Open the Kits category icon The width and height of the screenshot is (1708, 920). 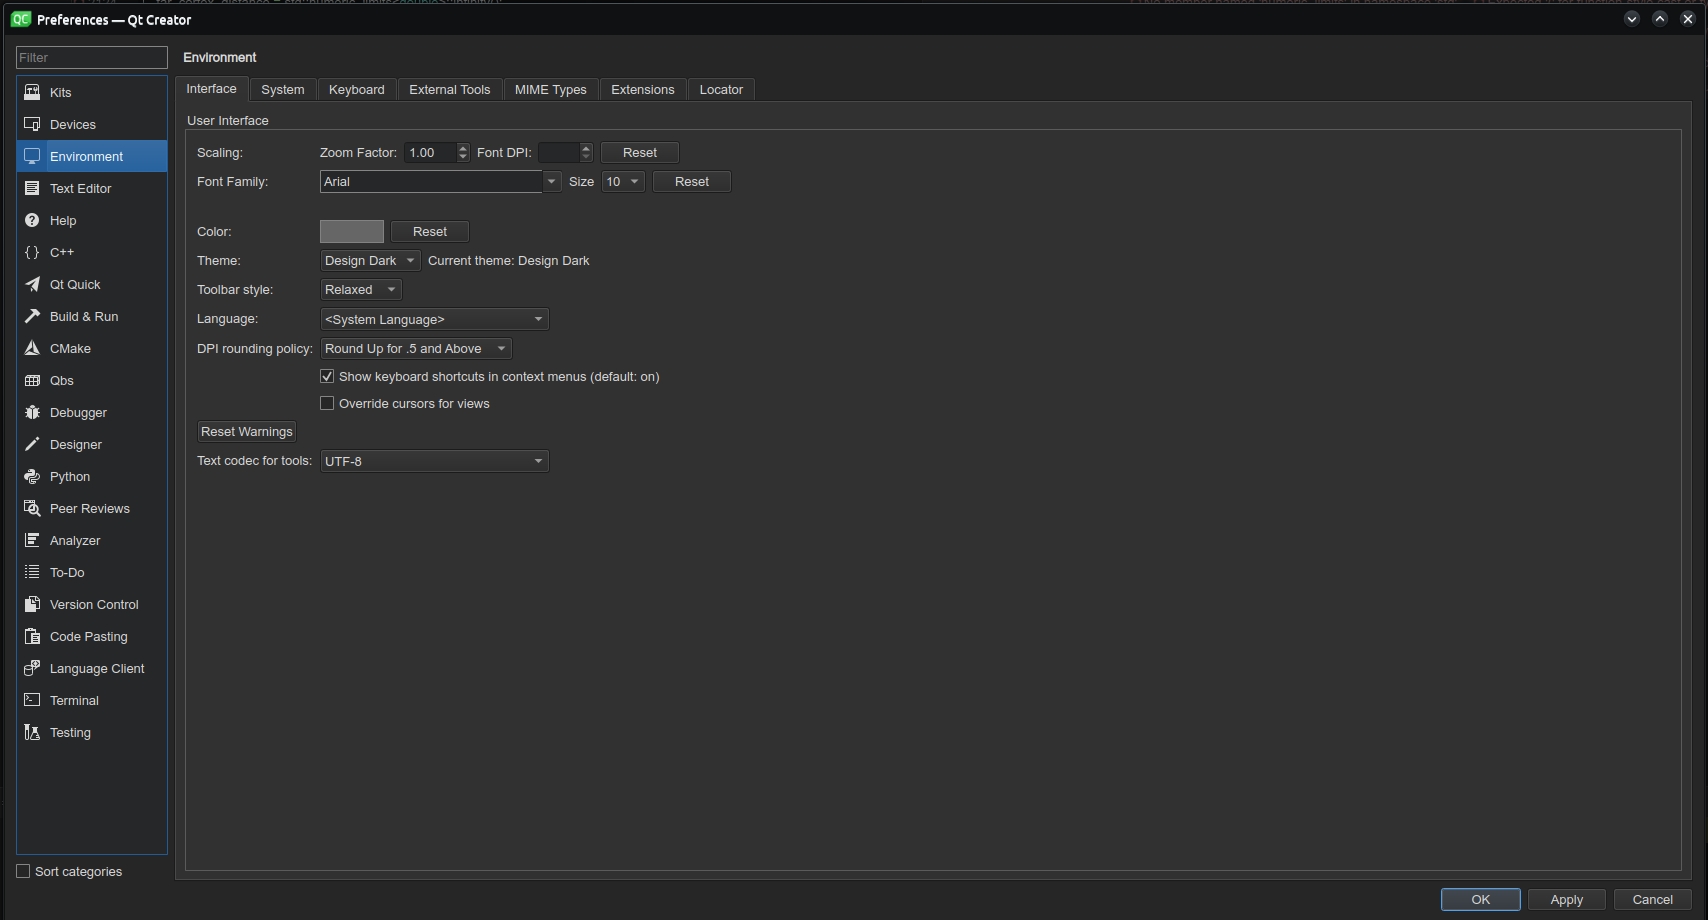pyautogui.click(x=32, y=92)
